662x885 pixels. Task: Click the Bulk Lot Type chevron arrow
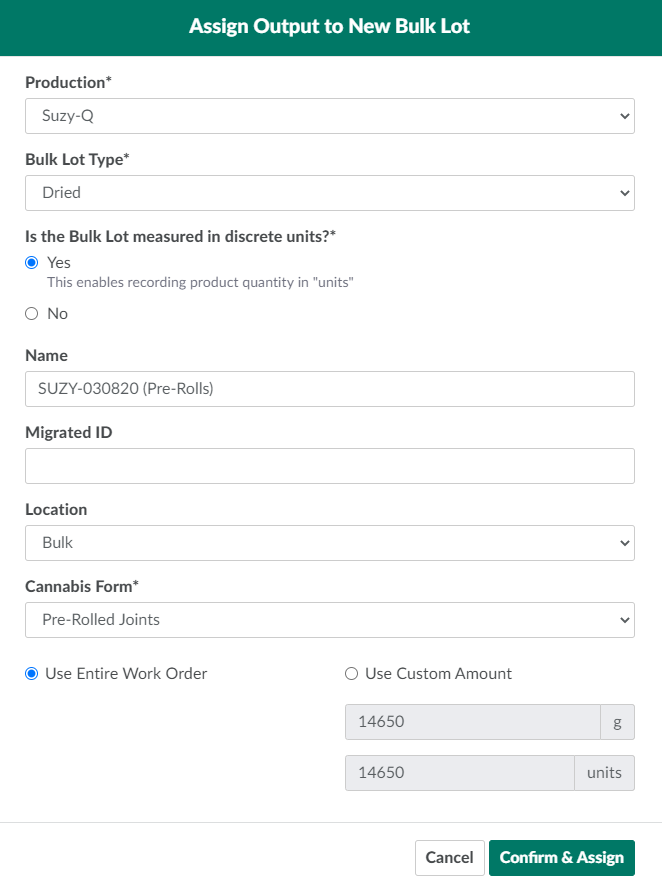625,193
